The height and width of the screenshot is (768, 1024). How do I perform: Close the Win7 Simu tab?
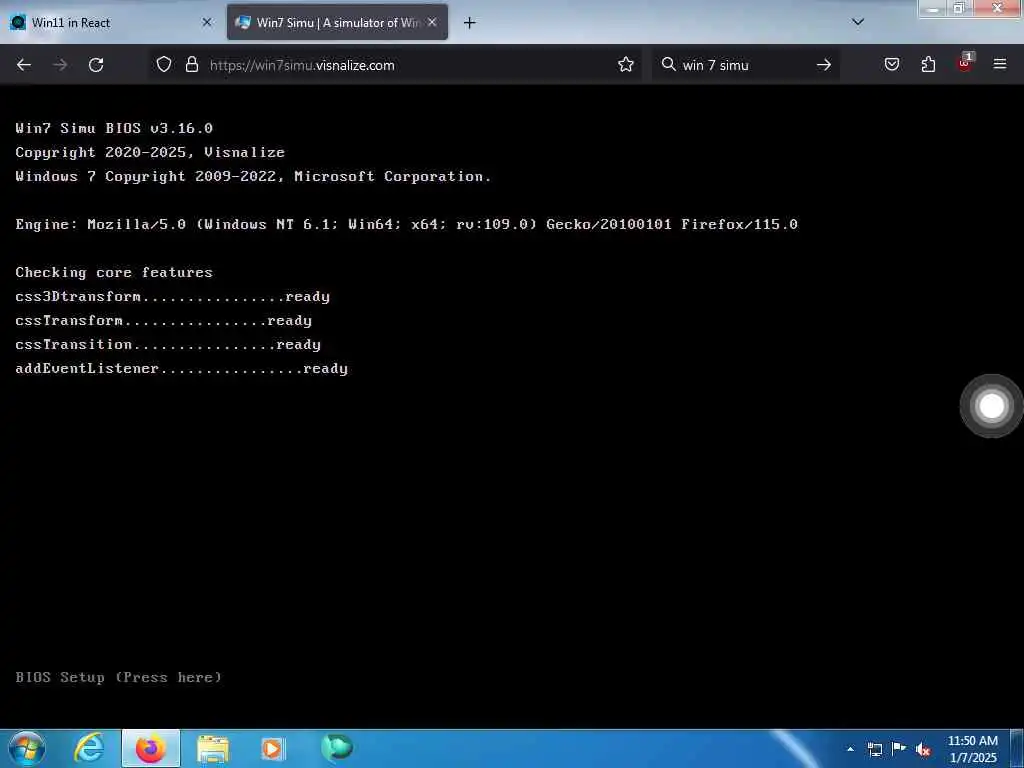[432, 22]
